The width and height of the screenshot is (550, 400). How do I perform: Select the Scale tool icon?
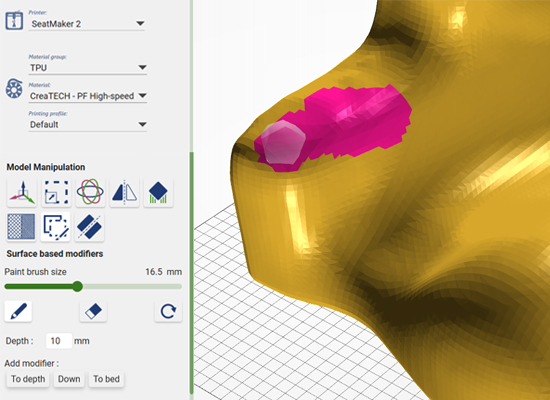[56, 193]
